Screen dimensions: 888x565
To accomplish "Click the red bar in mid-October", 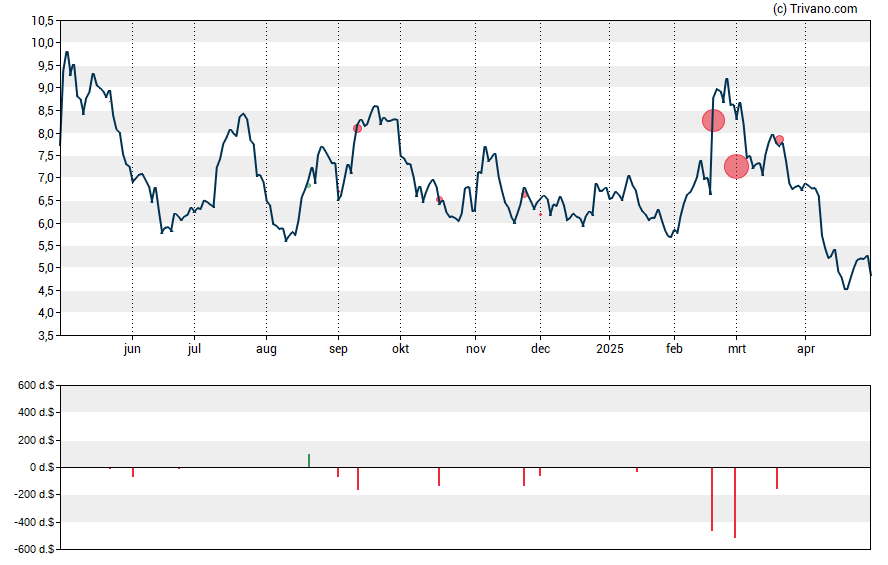I will point(439,477).
